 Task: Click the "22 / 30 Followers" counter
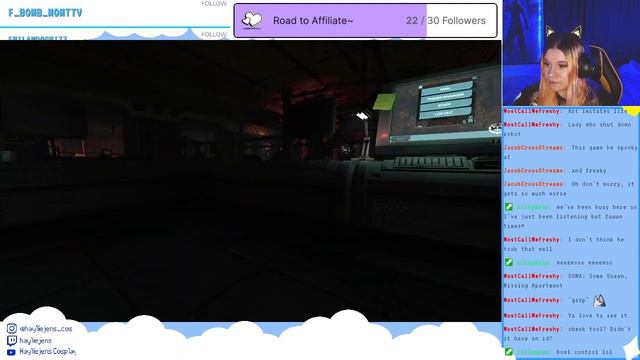tap(446, 20)
